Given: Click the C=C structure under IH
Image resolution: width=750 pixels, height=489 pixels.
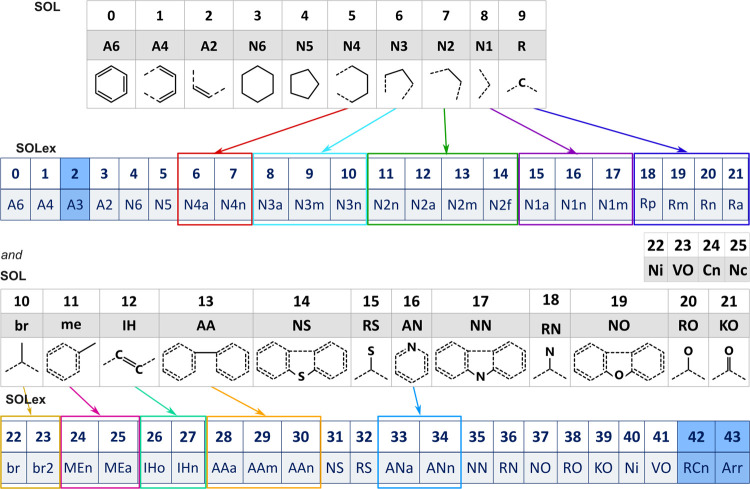Looking at the screenshot, I should point(129,362).
